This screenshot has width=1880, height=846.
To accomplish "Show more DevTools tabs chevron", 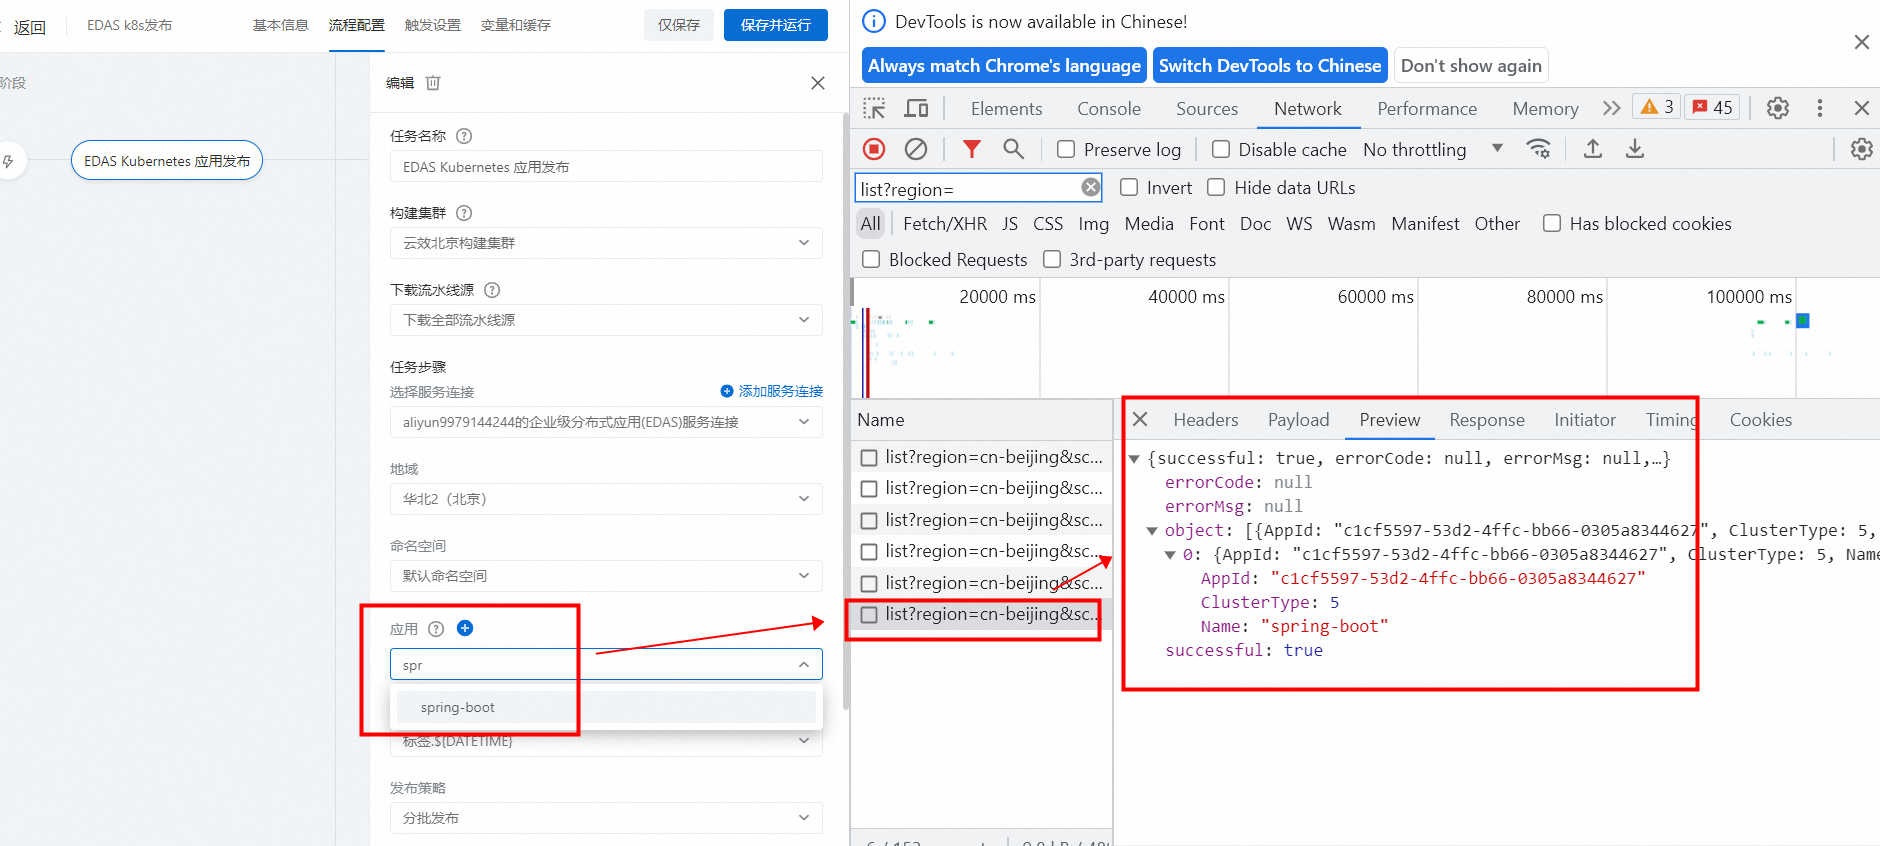I will pos(1611,108).
